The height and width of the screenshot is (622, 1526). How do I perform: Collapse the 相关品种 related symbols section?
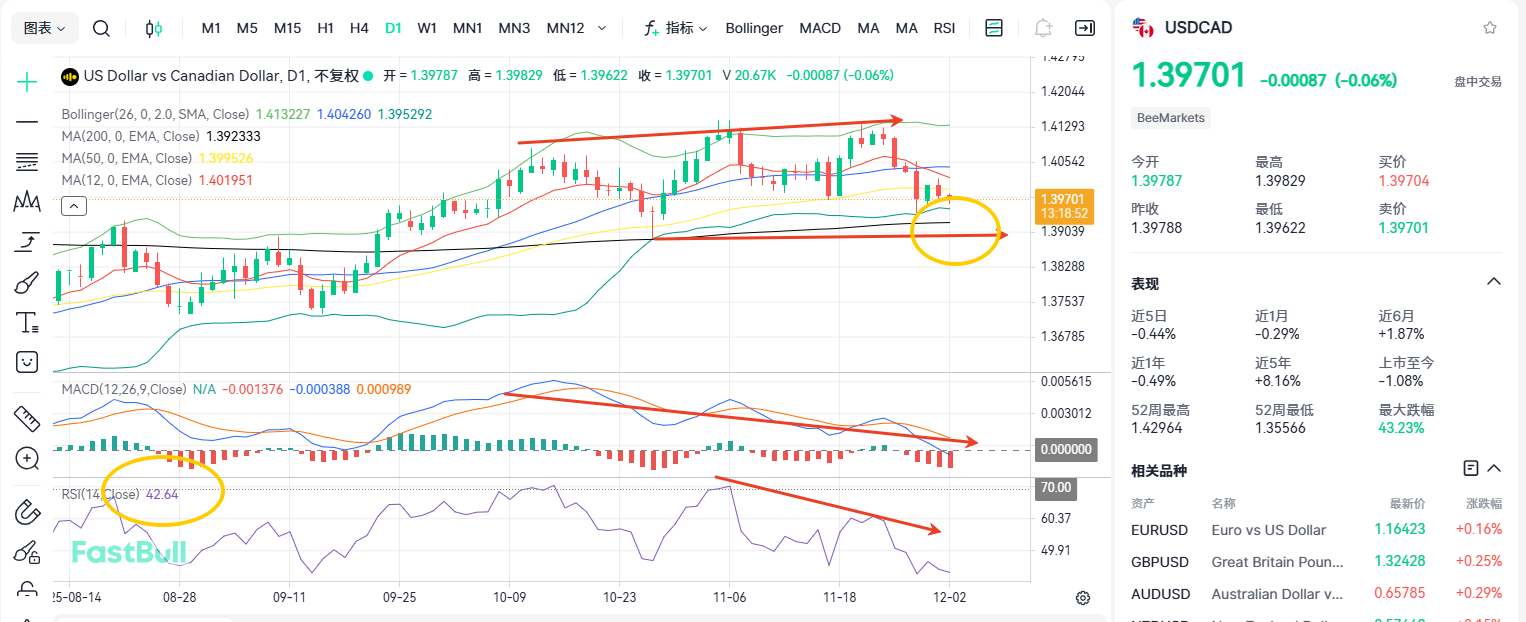coord(1494,468)
